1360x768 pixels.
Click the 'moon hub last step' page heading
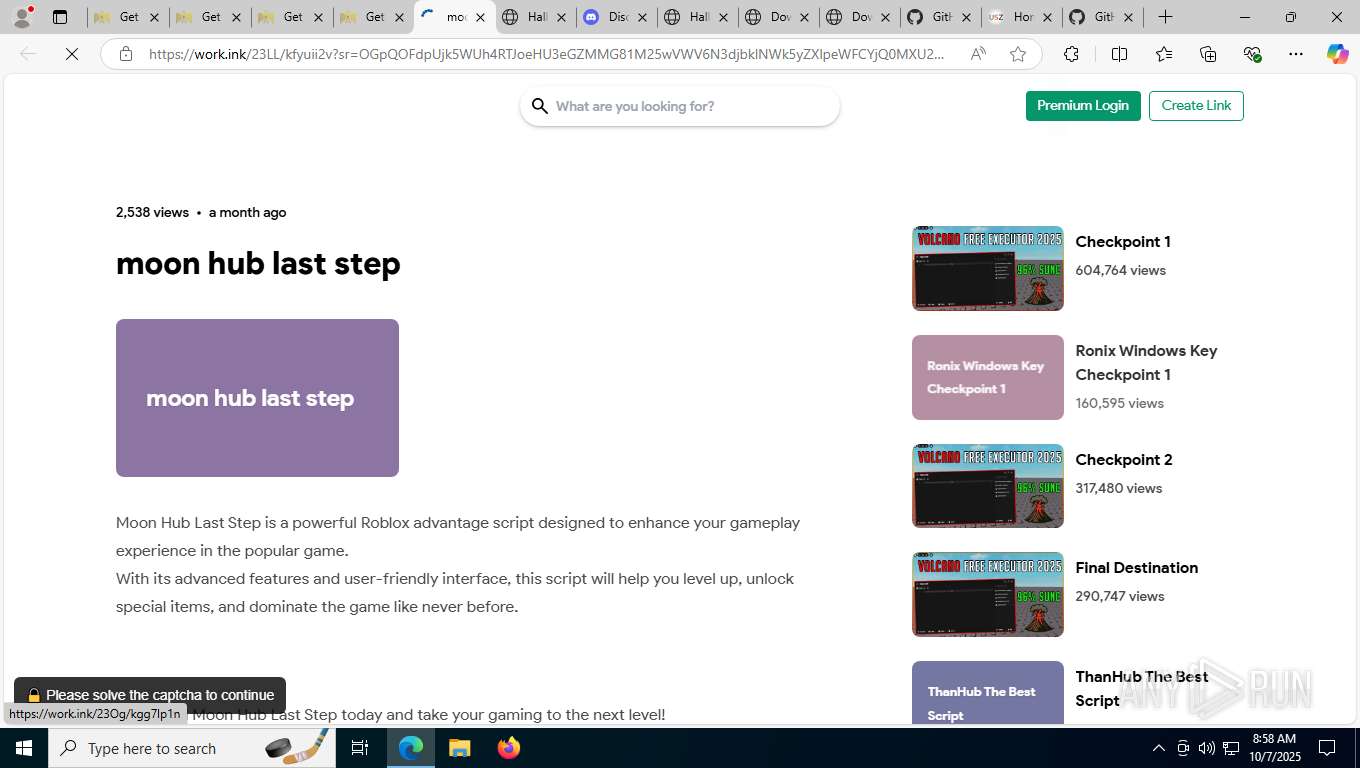[x=258, y=264]
